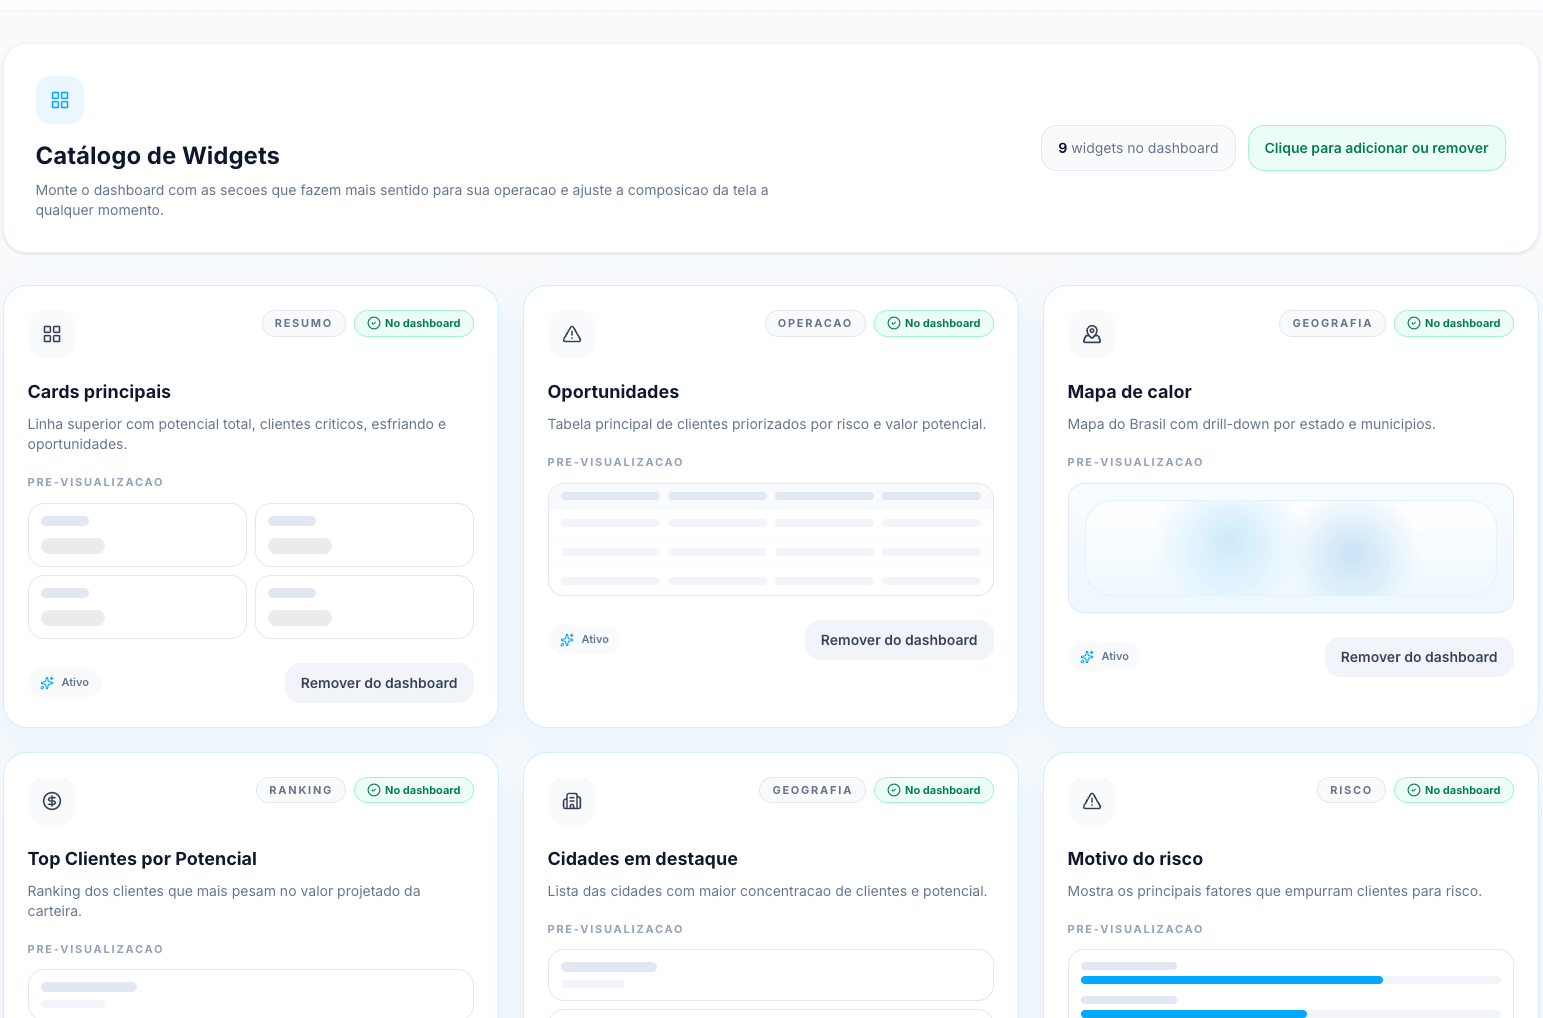This screenshot has height=1018, width=1543.
Task: Remove Oportunidades from the dashboard
Action: click(x=899, y=640)
